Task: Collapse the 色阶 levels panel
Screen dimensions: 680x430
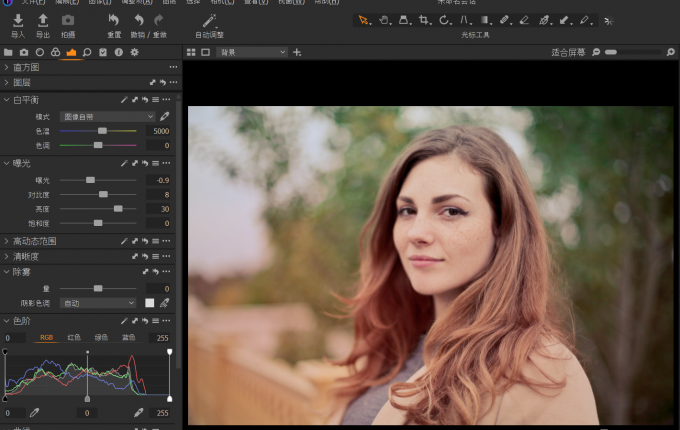Action: (6, 321)
